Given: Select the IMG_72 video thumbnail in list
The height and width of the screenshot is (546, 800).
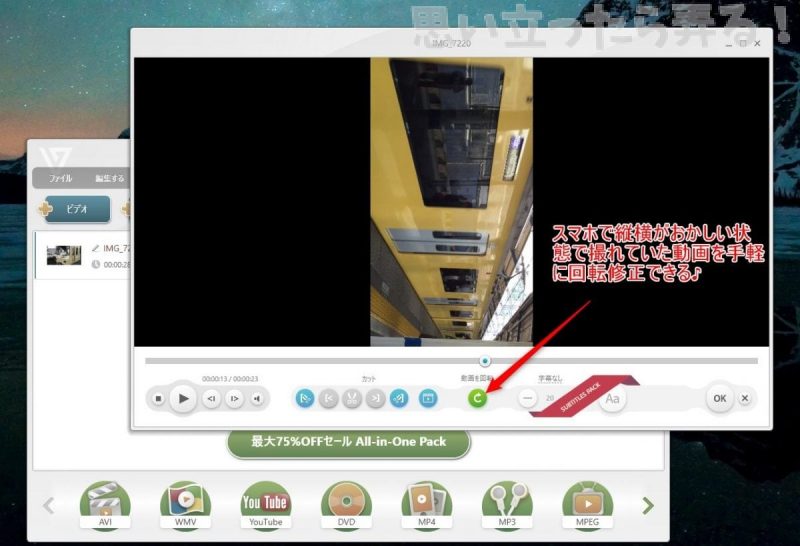Looking at the screenshot, I should pyautogui.click(x=64, y=255).
